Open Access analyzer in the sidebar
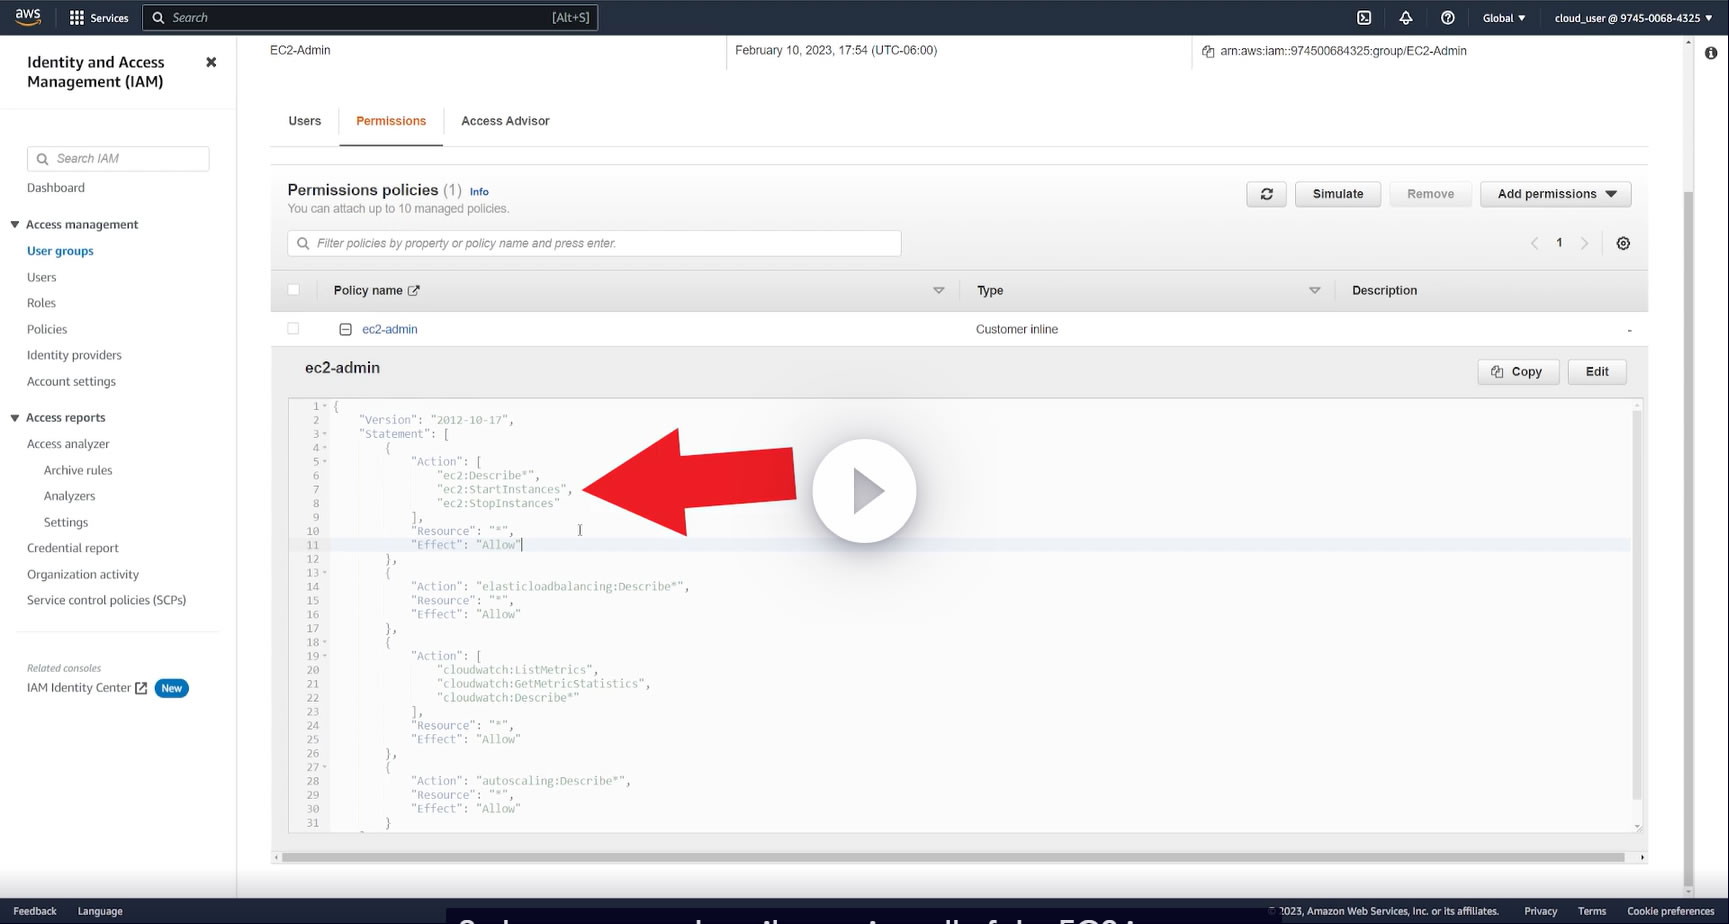This screenshot has height=924, width=1729. click(x=68, y=444)
